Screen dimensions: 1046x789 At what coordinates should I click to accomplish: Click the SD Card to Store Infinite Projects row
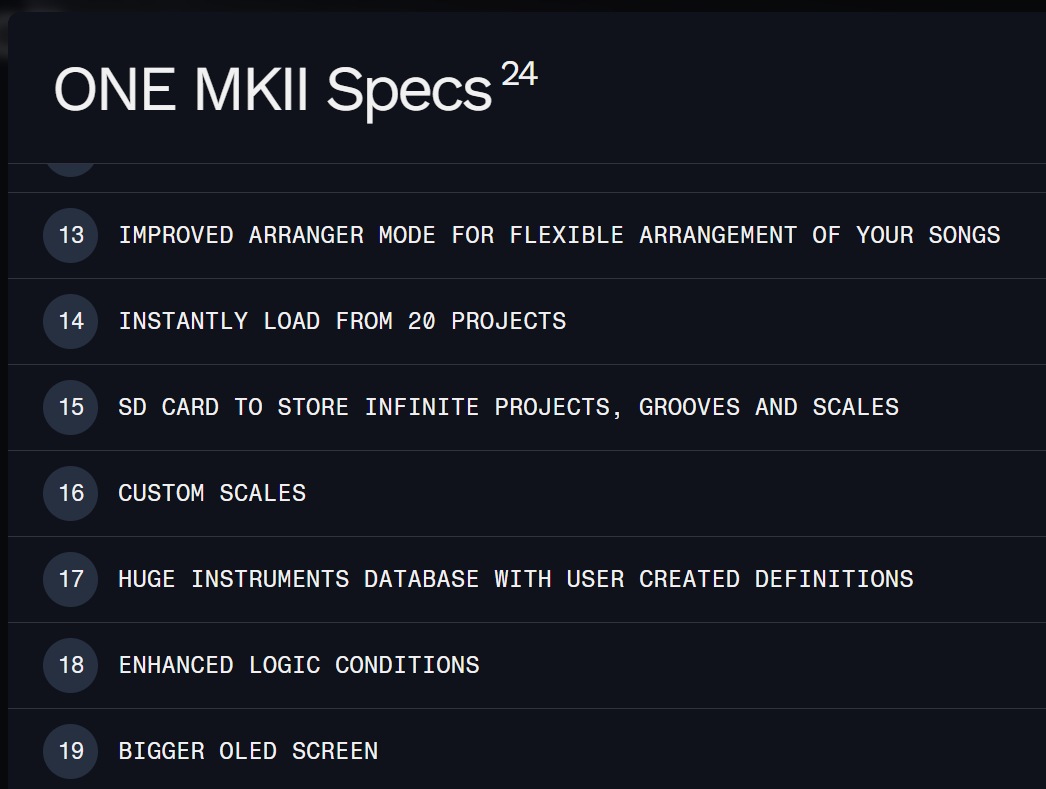(527, 408)
